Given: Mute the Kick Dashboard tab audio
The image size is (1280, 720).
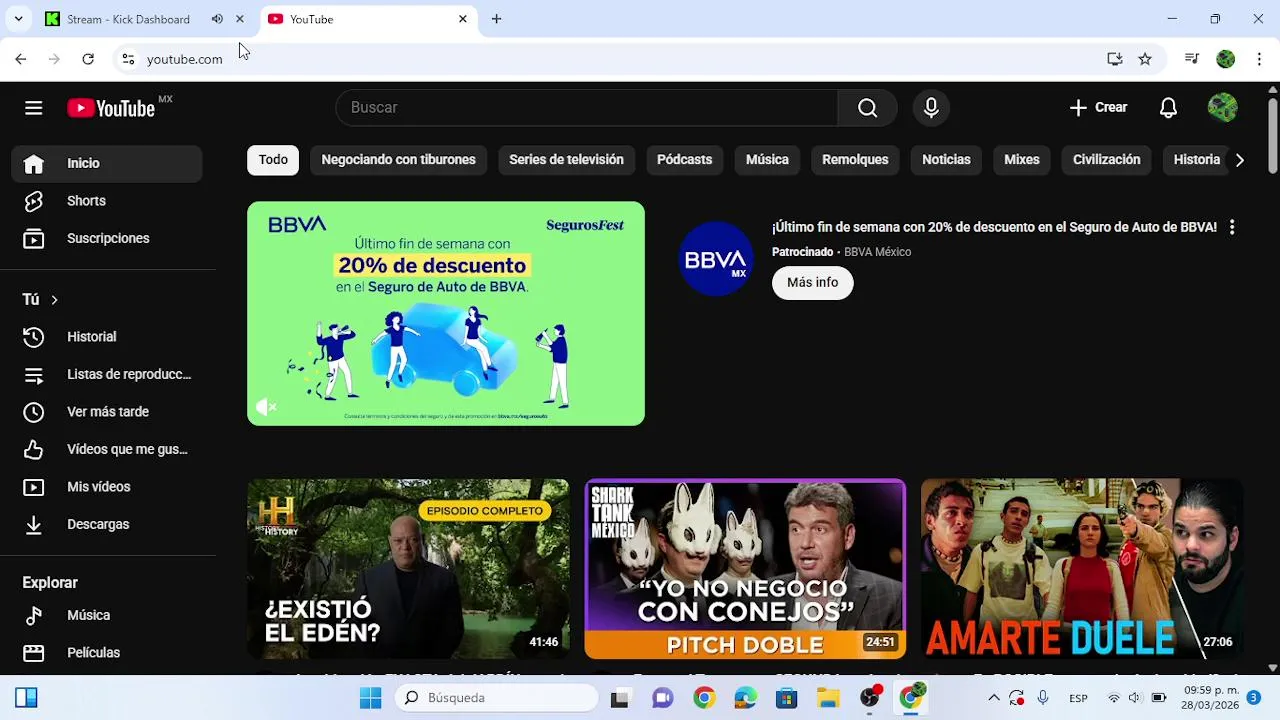Looking at the screenshot, I should [217, 19].
